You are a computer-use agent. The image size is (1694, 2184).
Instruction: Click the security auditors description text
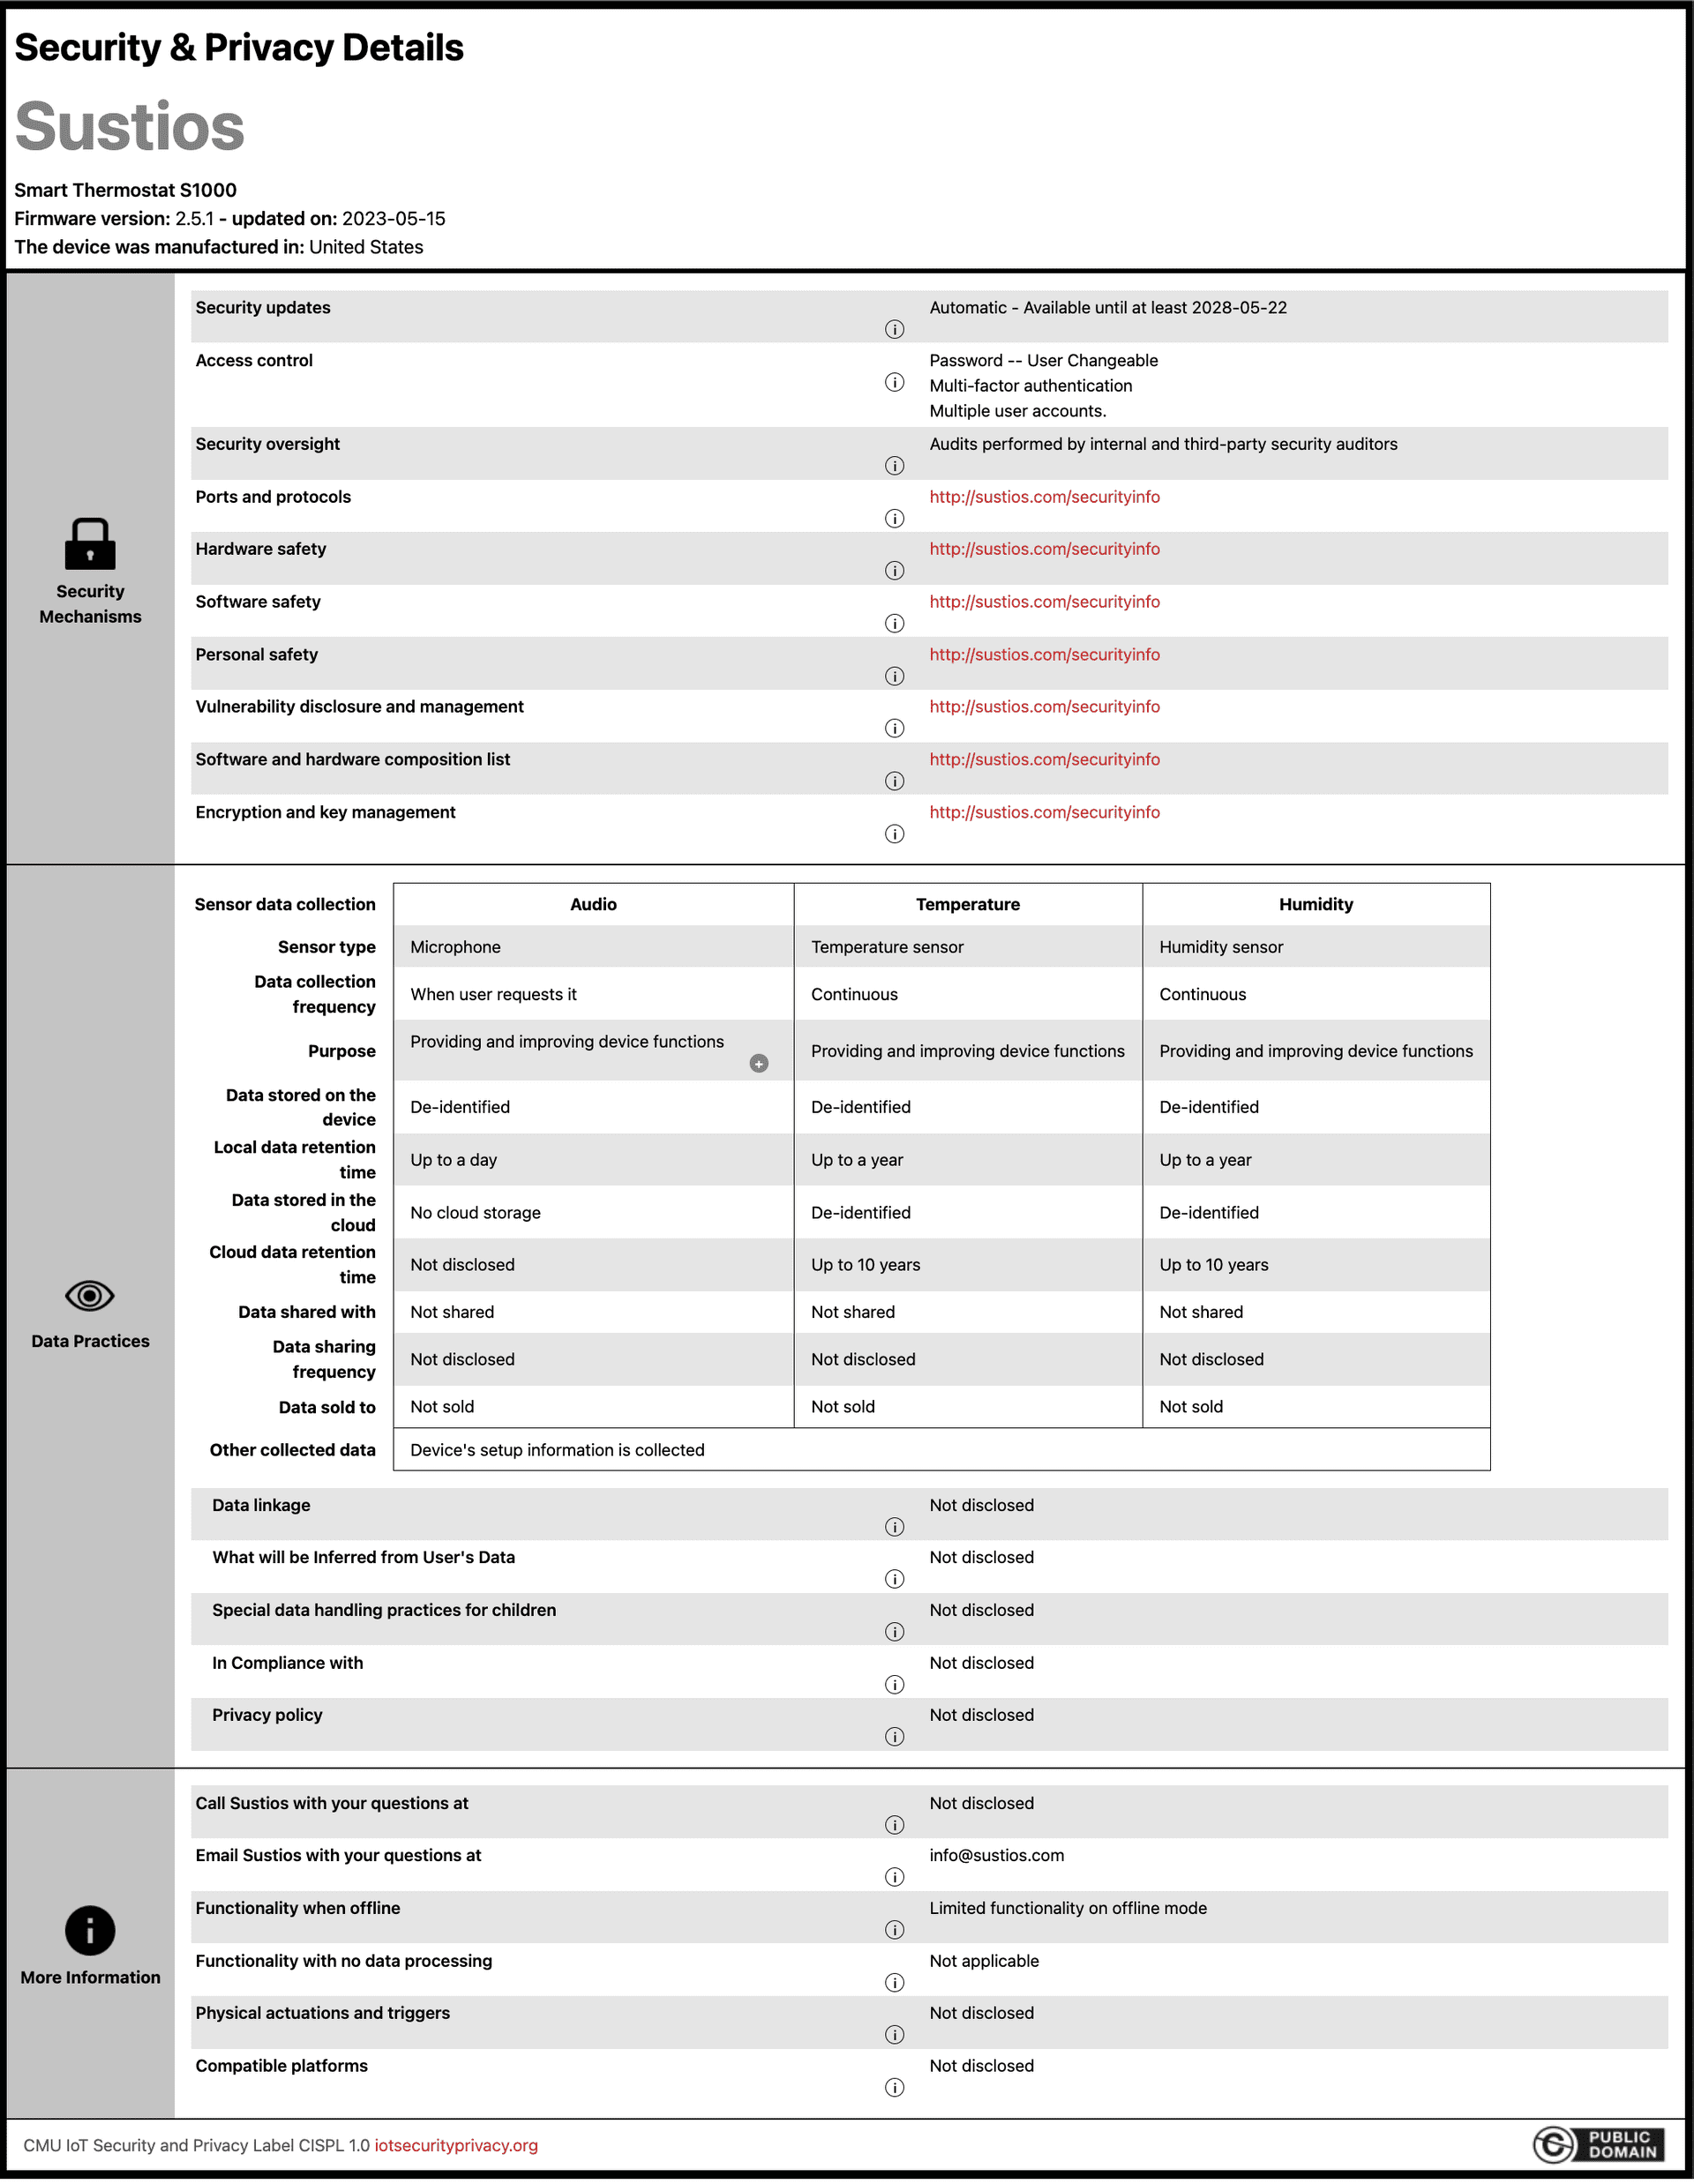click(x=1163, y=444)
